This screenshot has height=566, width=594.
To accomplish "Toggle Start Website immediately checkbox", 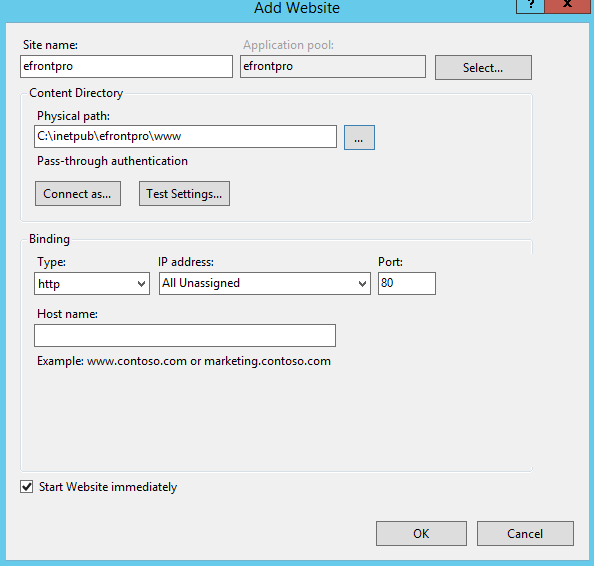I will (27, 486).
